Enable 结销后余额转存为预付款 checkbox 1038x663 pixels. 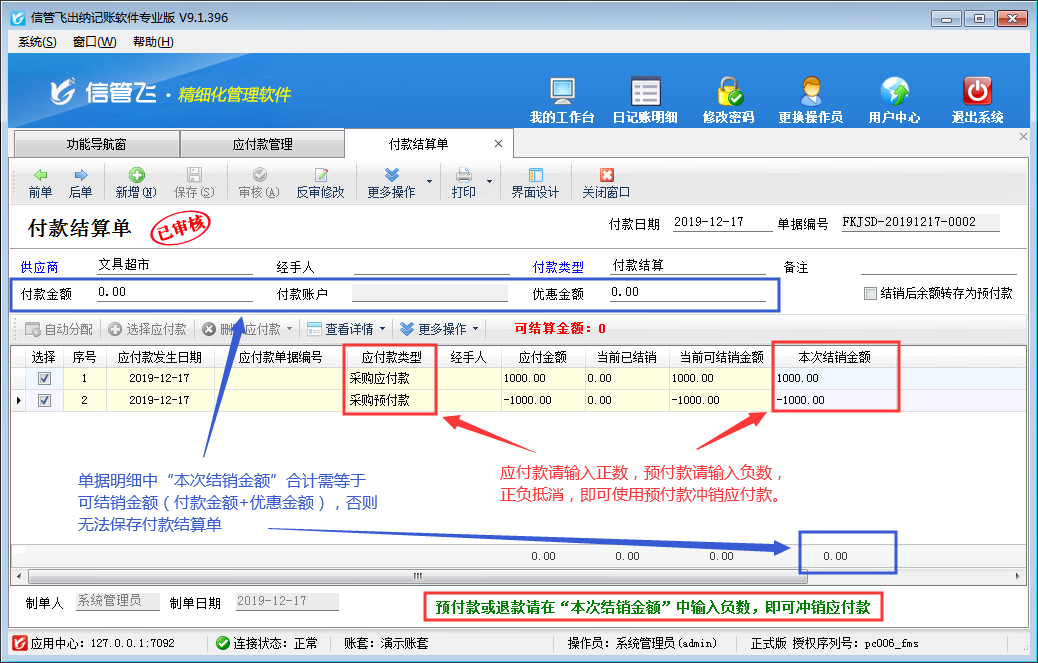pos(870,294)
